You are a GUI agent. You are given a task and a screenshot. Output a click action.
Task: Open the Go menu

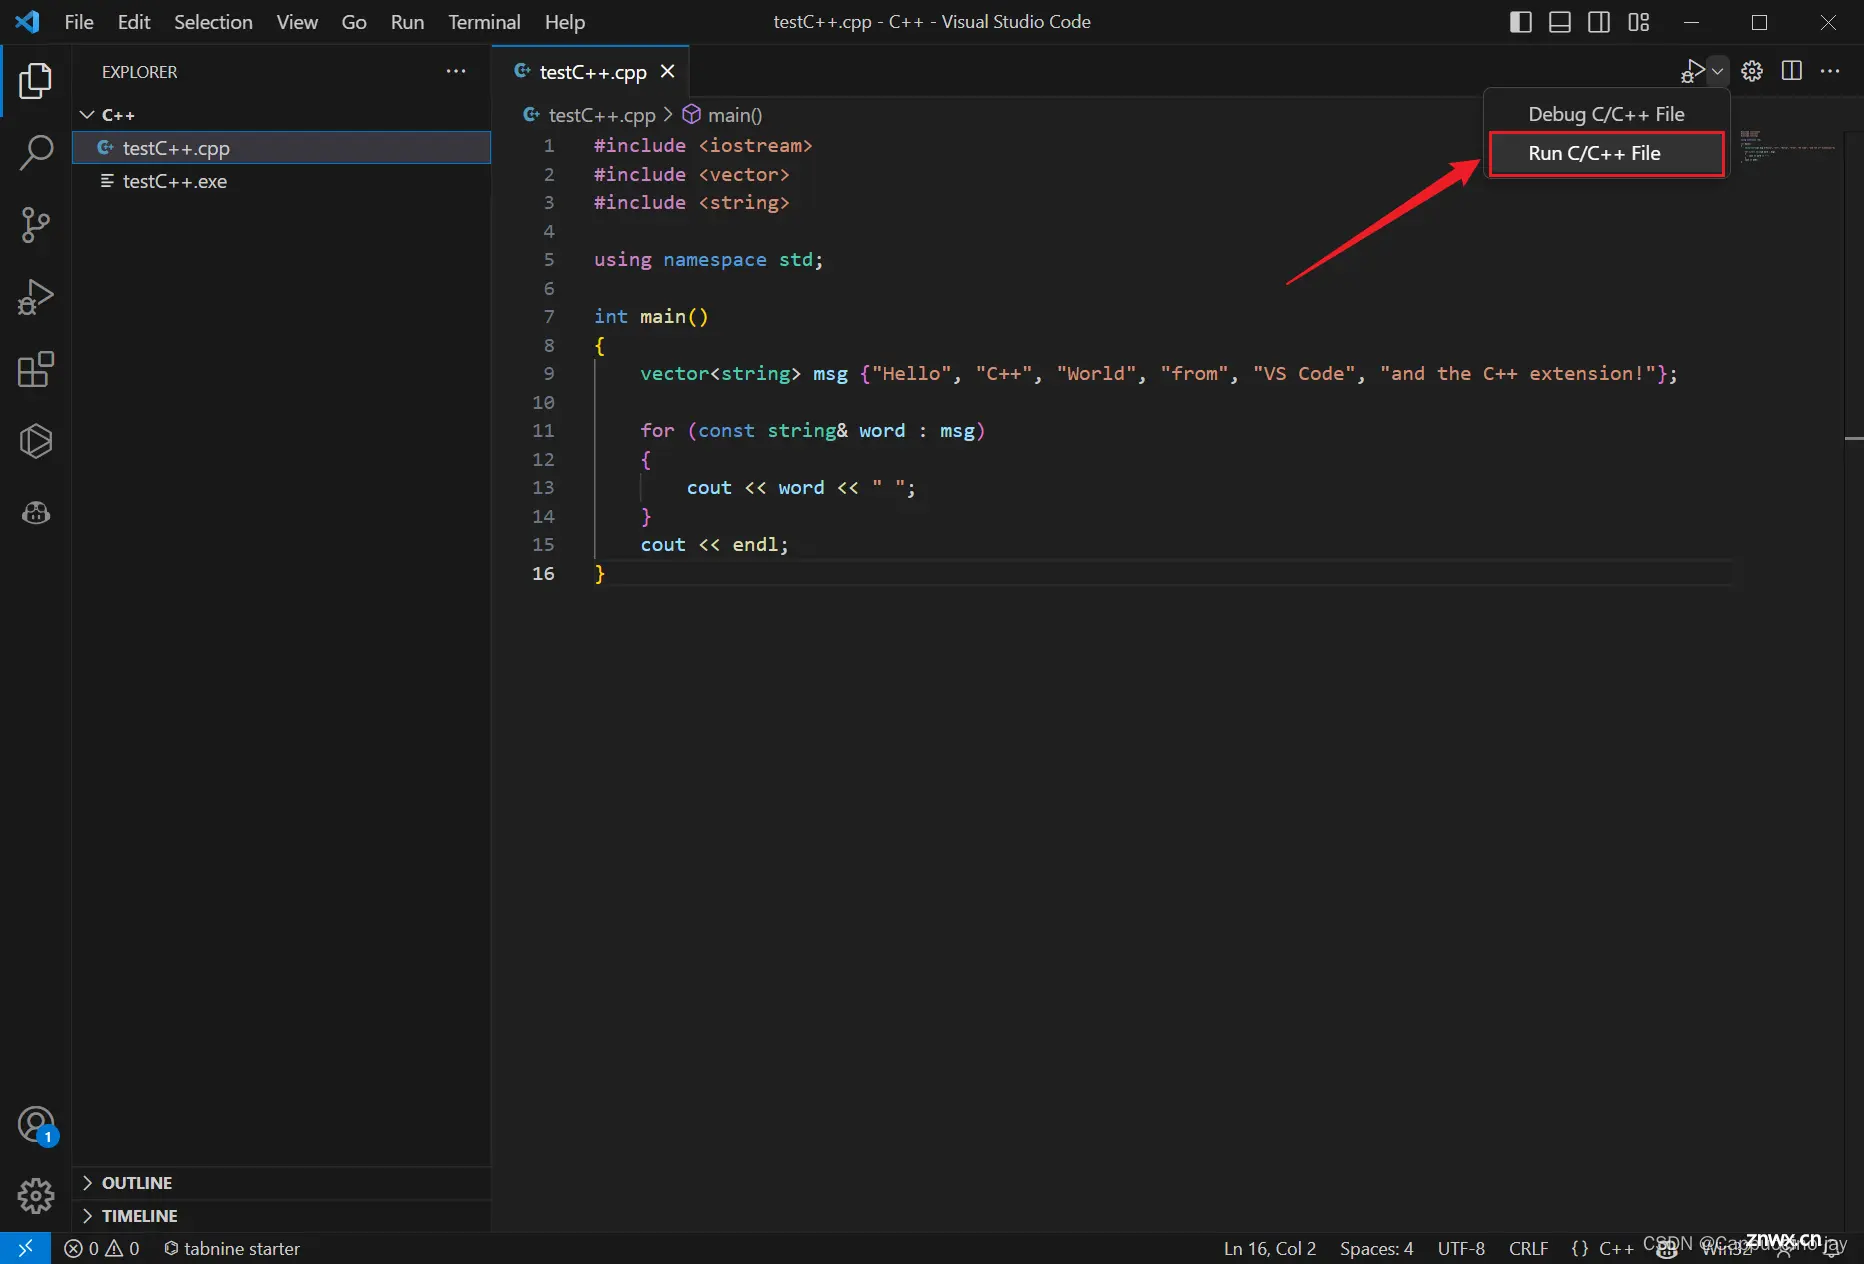coord(354,22)
